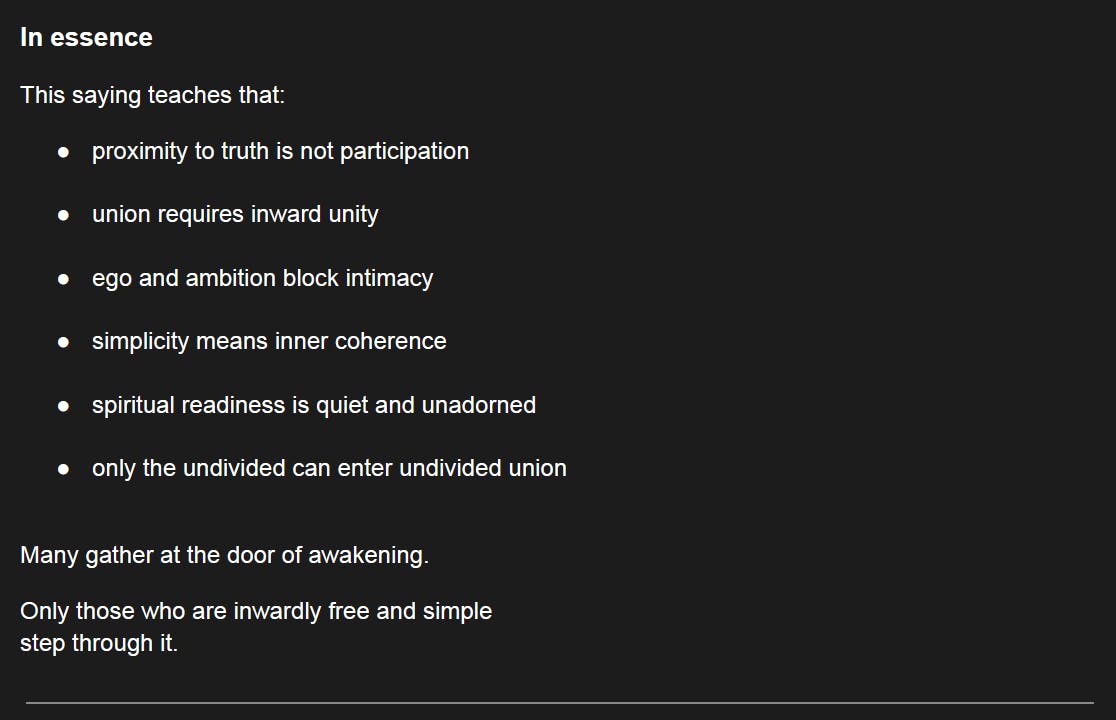Click the bullet dot before "union requires"
Image resolution: width=1116 pixels, height=720 pixels.
pyautogui.click(x=63, y=215)
